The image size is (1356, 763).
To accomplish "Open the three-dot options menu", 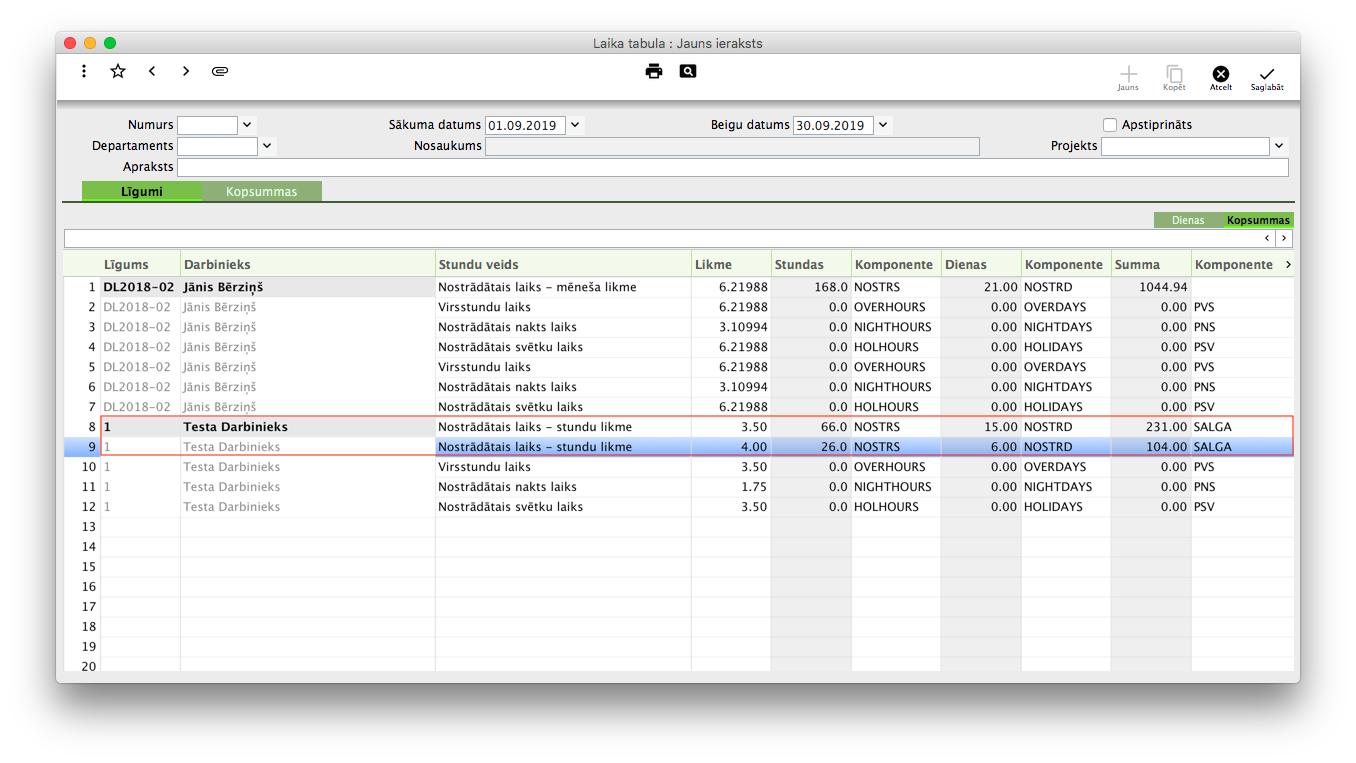I will (x=84, y=71).
